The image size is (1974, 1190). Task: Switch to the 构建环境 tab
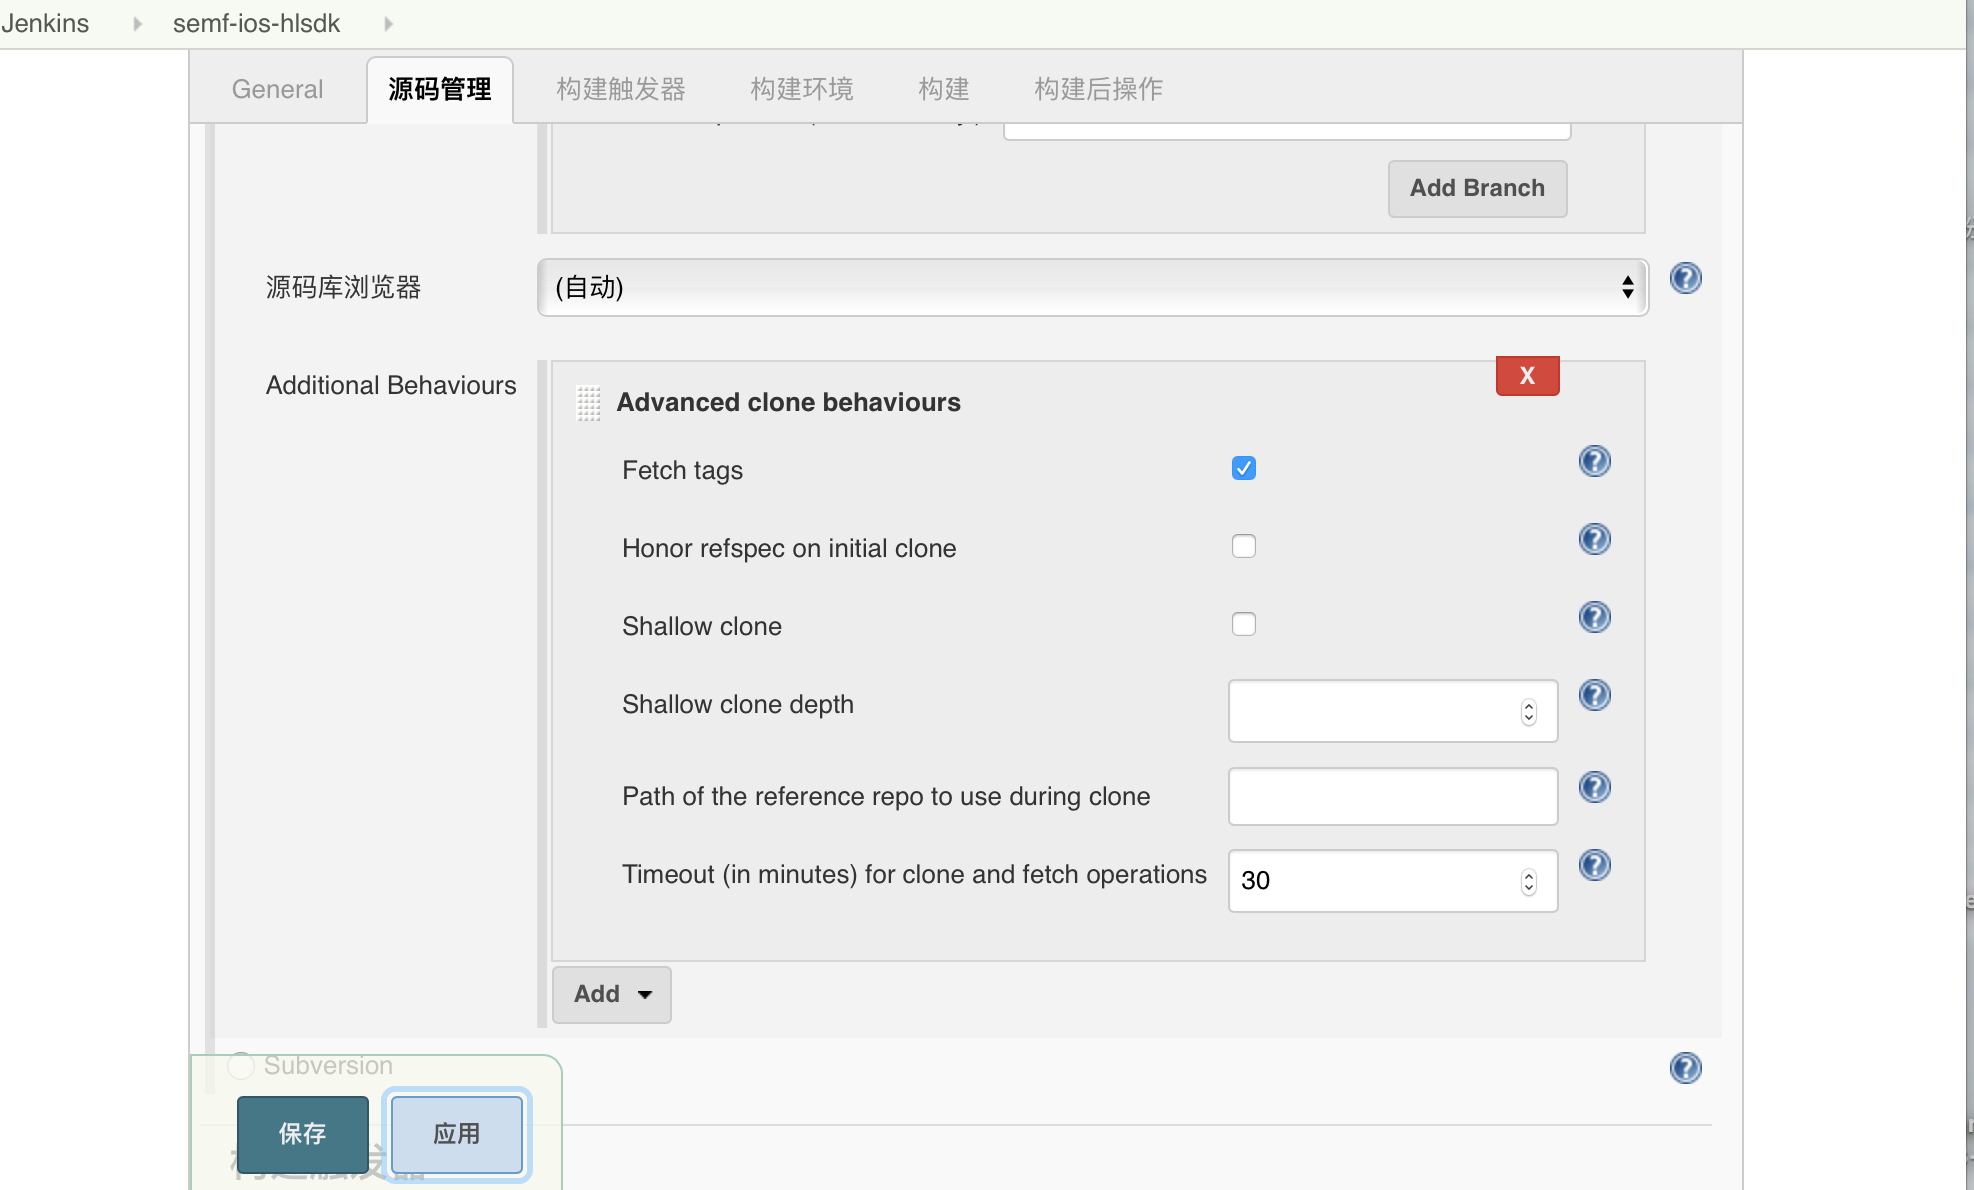point(802,89)
